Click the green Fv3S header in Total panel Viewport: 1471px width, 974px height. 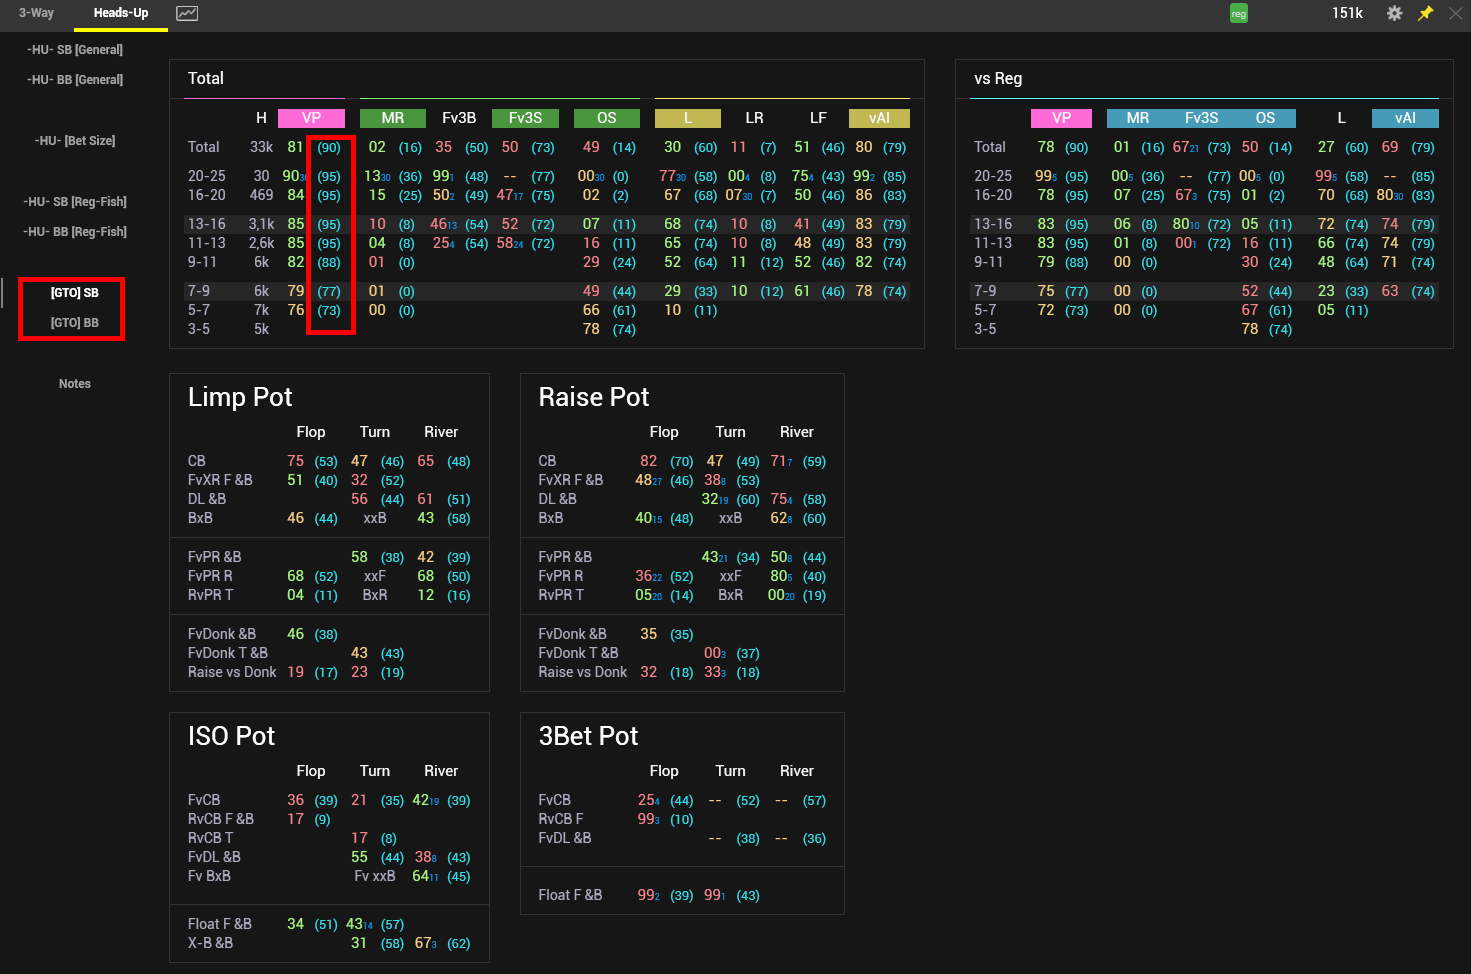[x=525, y=118]
